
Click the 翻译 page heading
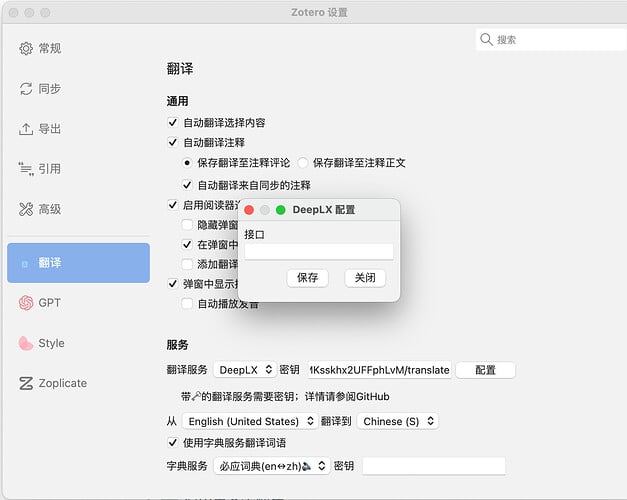(180, 69)
